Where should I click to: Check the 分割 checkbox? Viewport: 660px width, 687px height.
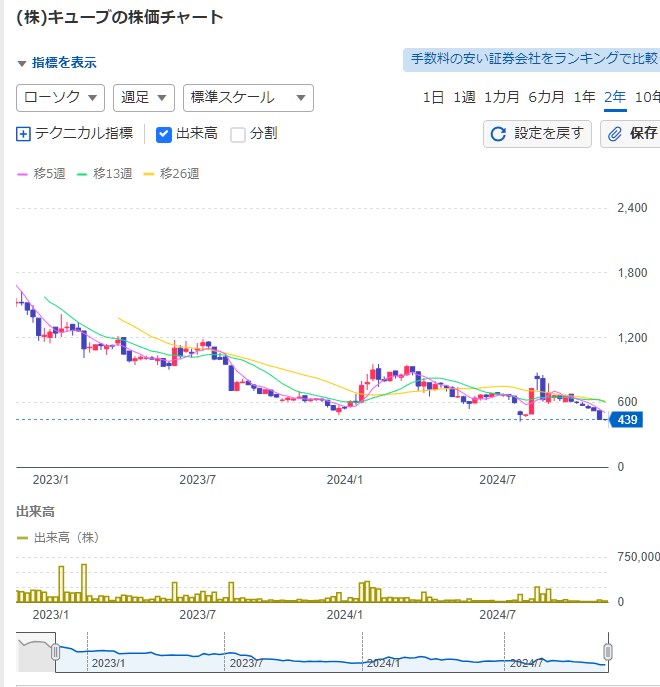(238, 135)
